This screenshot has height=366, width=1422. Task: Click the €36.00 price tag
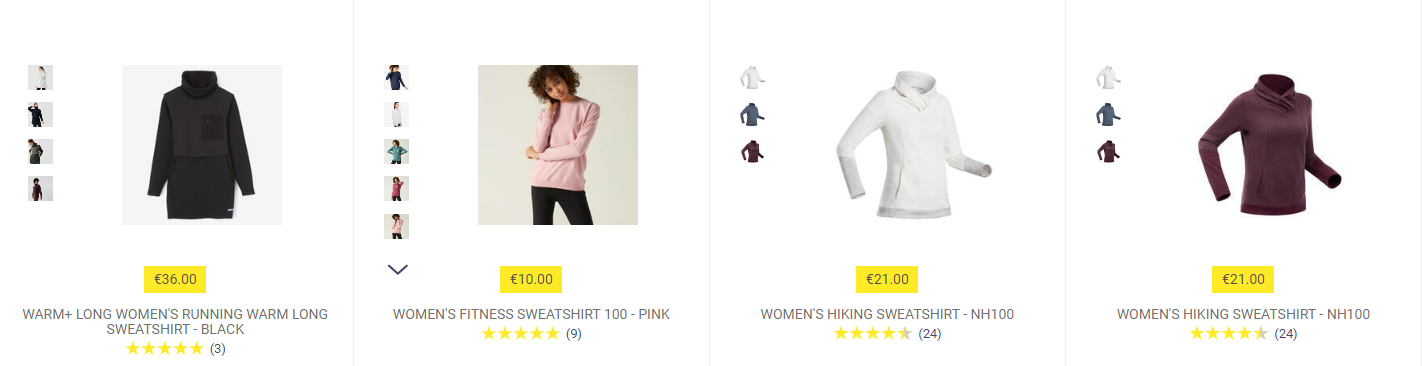click(175, 279)
